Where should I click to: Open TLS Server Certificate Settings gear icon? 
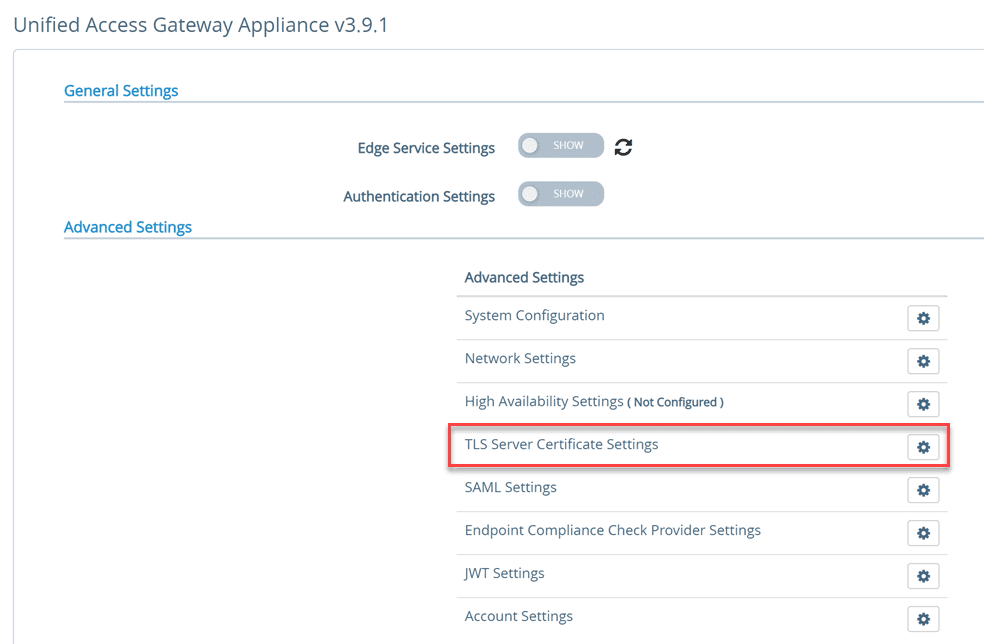pos(923,447)
